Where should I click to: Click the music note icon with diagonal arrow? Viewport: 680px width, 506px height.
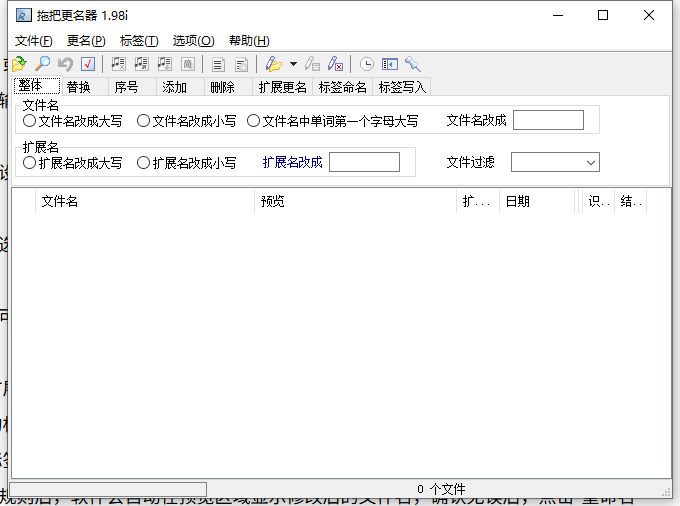(x=141, y=64)
